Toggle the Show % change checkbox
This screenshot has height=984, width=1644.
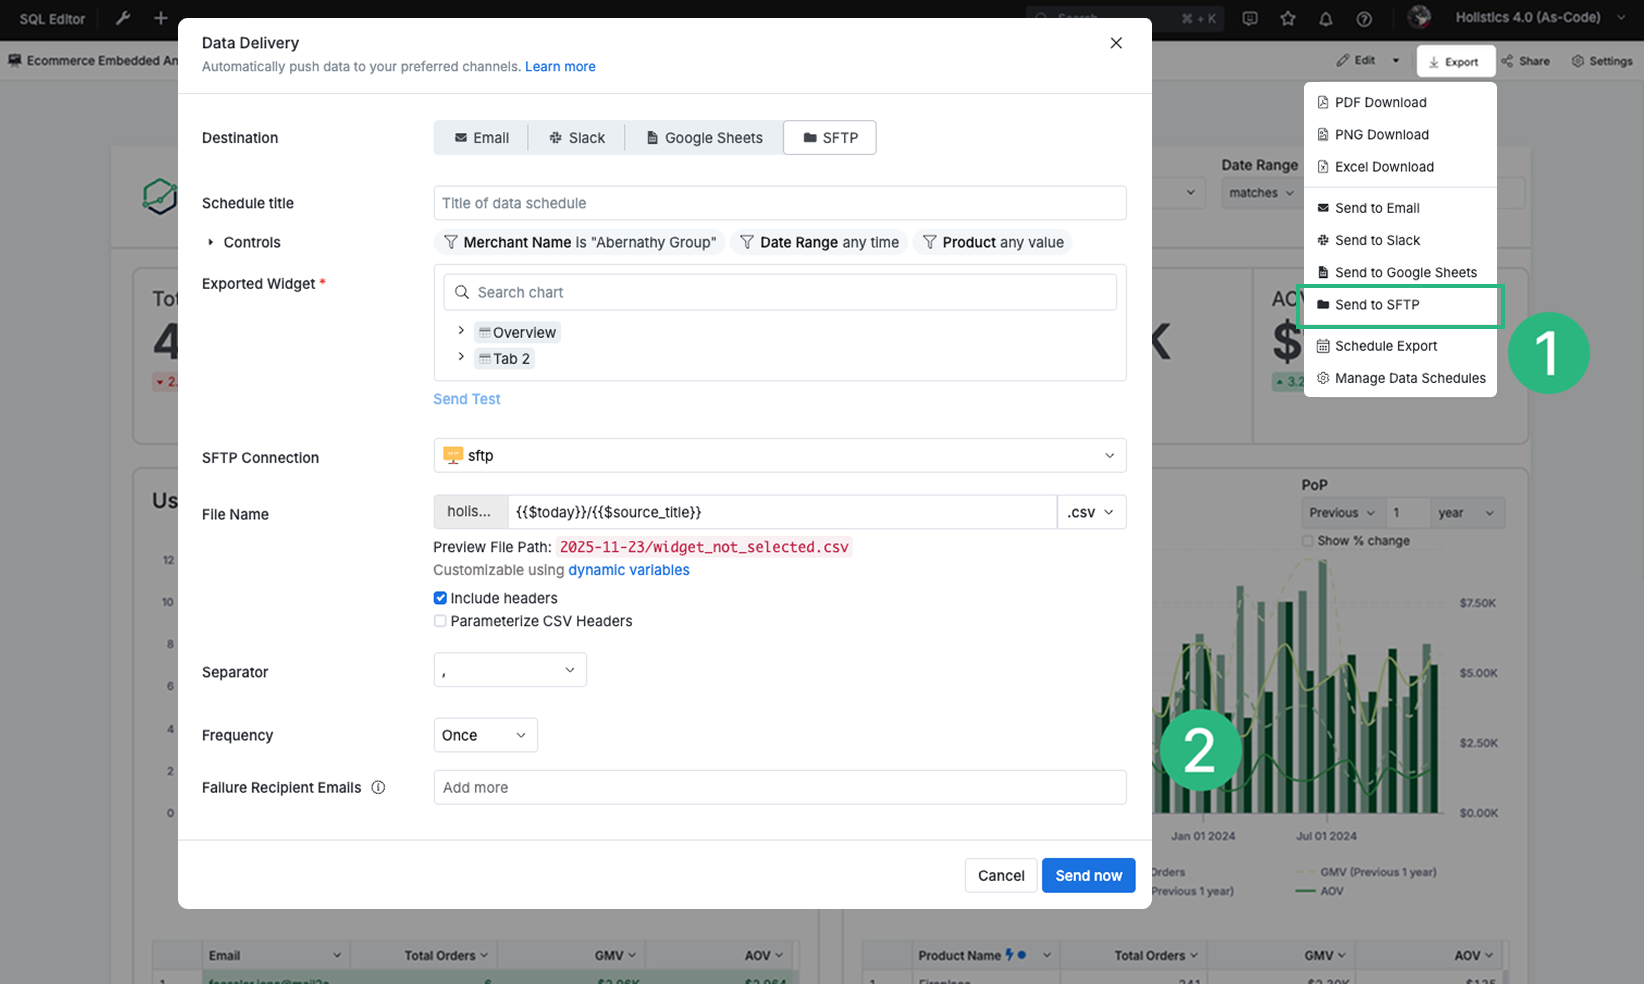[1307, 541]
